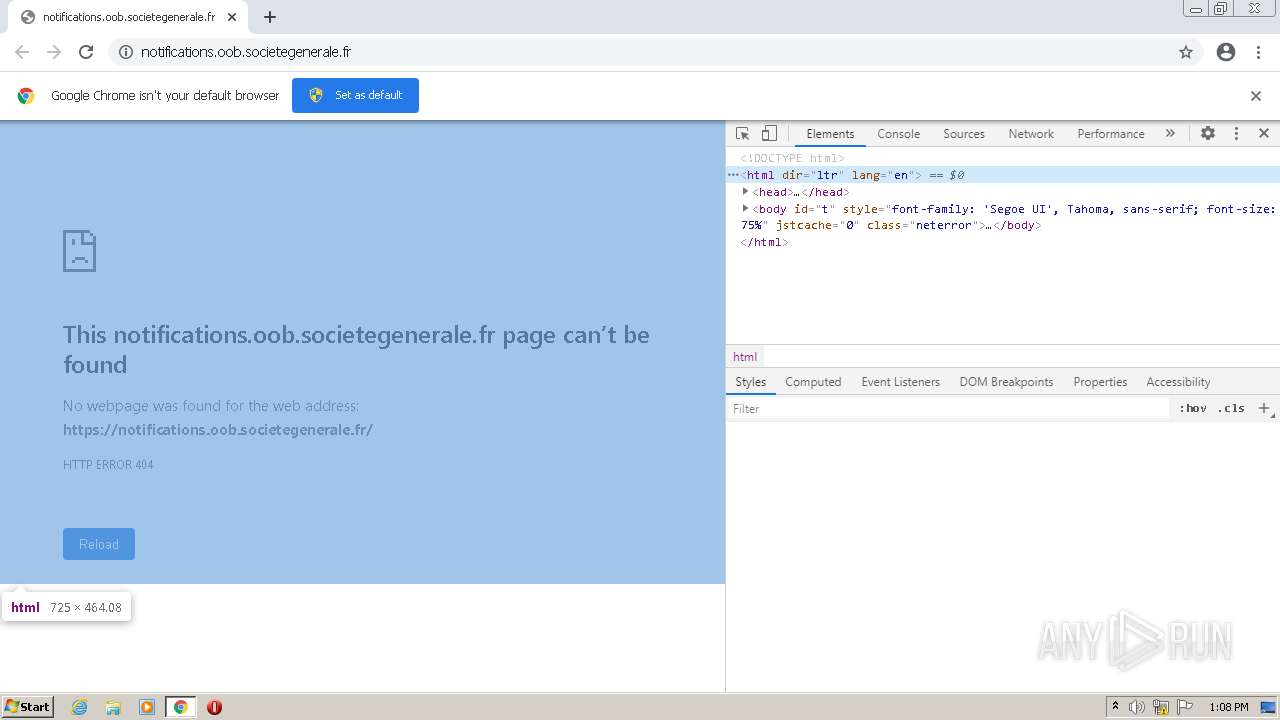The height and width of the screenshot is (720, 1280).
Task: Click the sad page error icon
Action: (x=80, y=251)
